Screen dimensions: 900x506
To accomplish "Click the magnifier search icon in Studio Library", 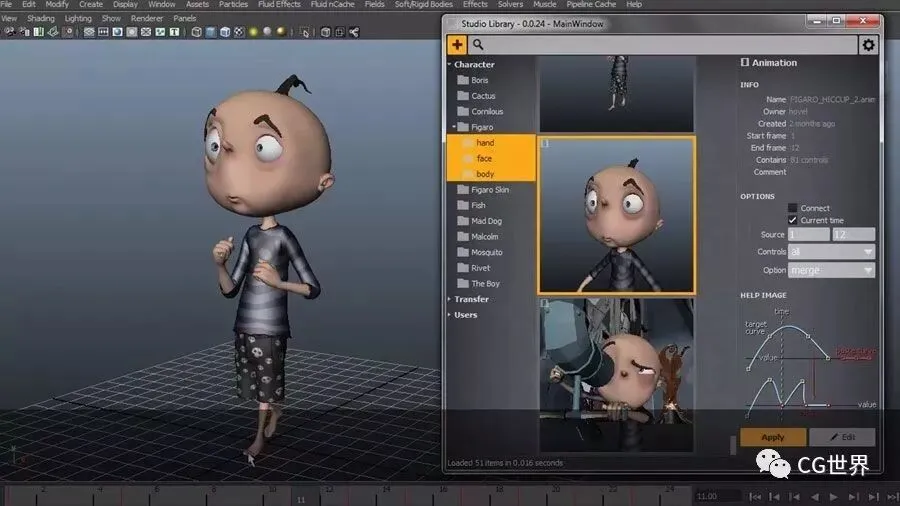I will point(478,44).
